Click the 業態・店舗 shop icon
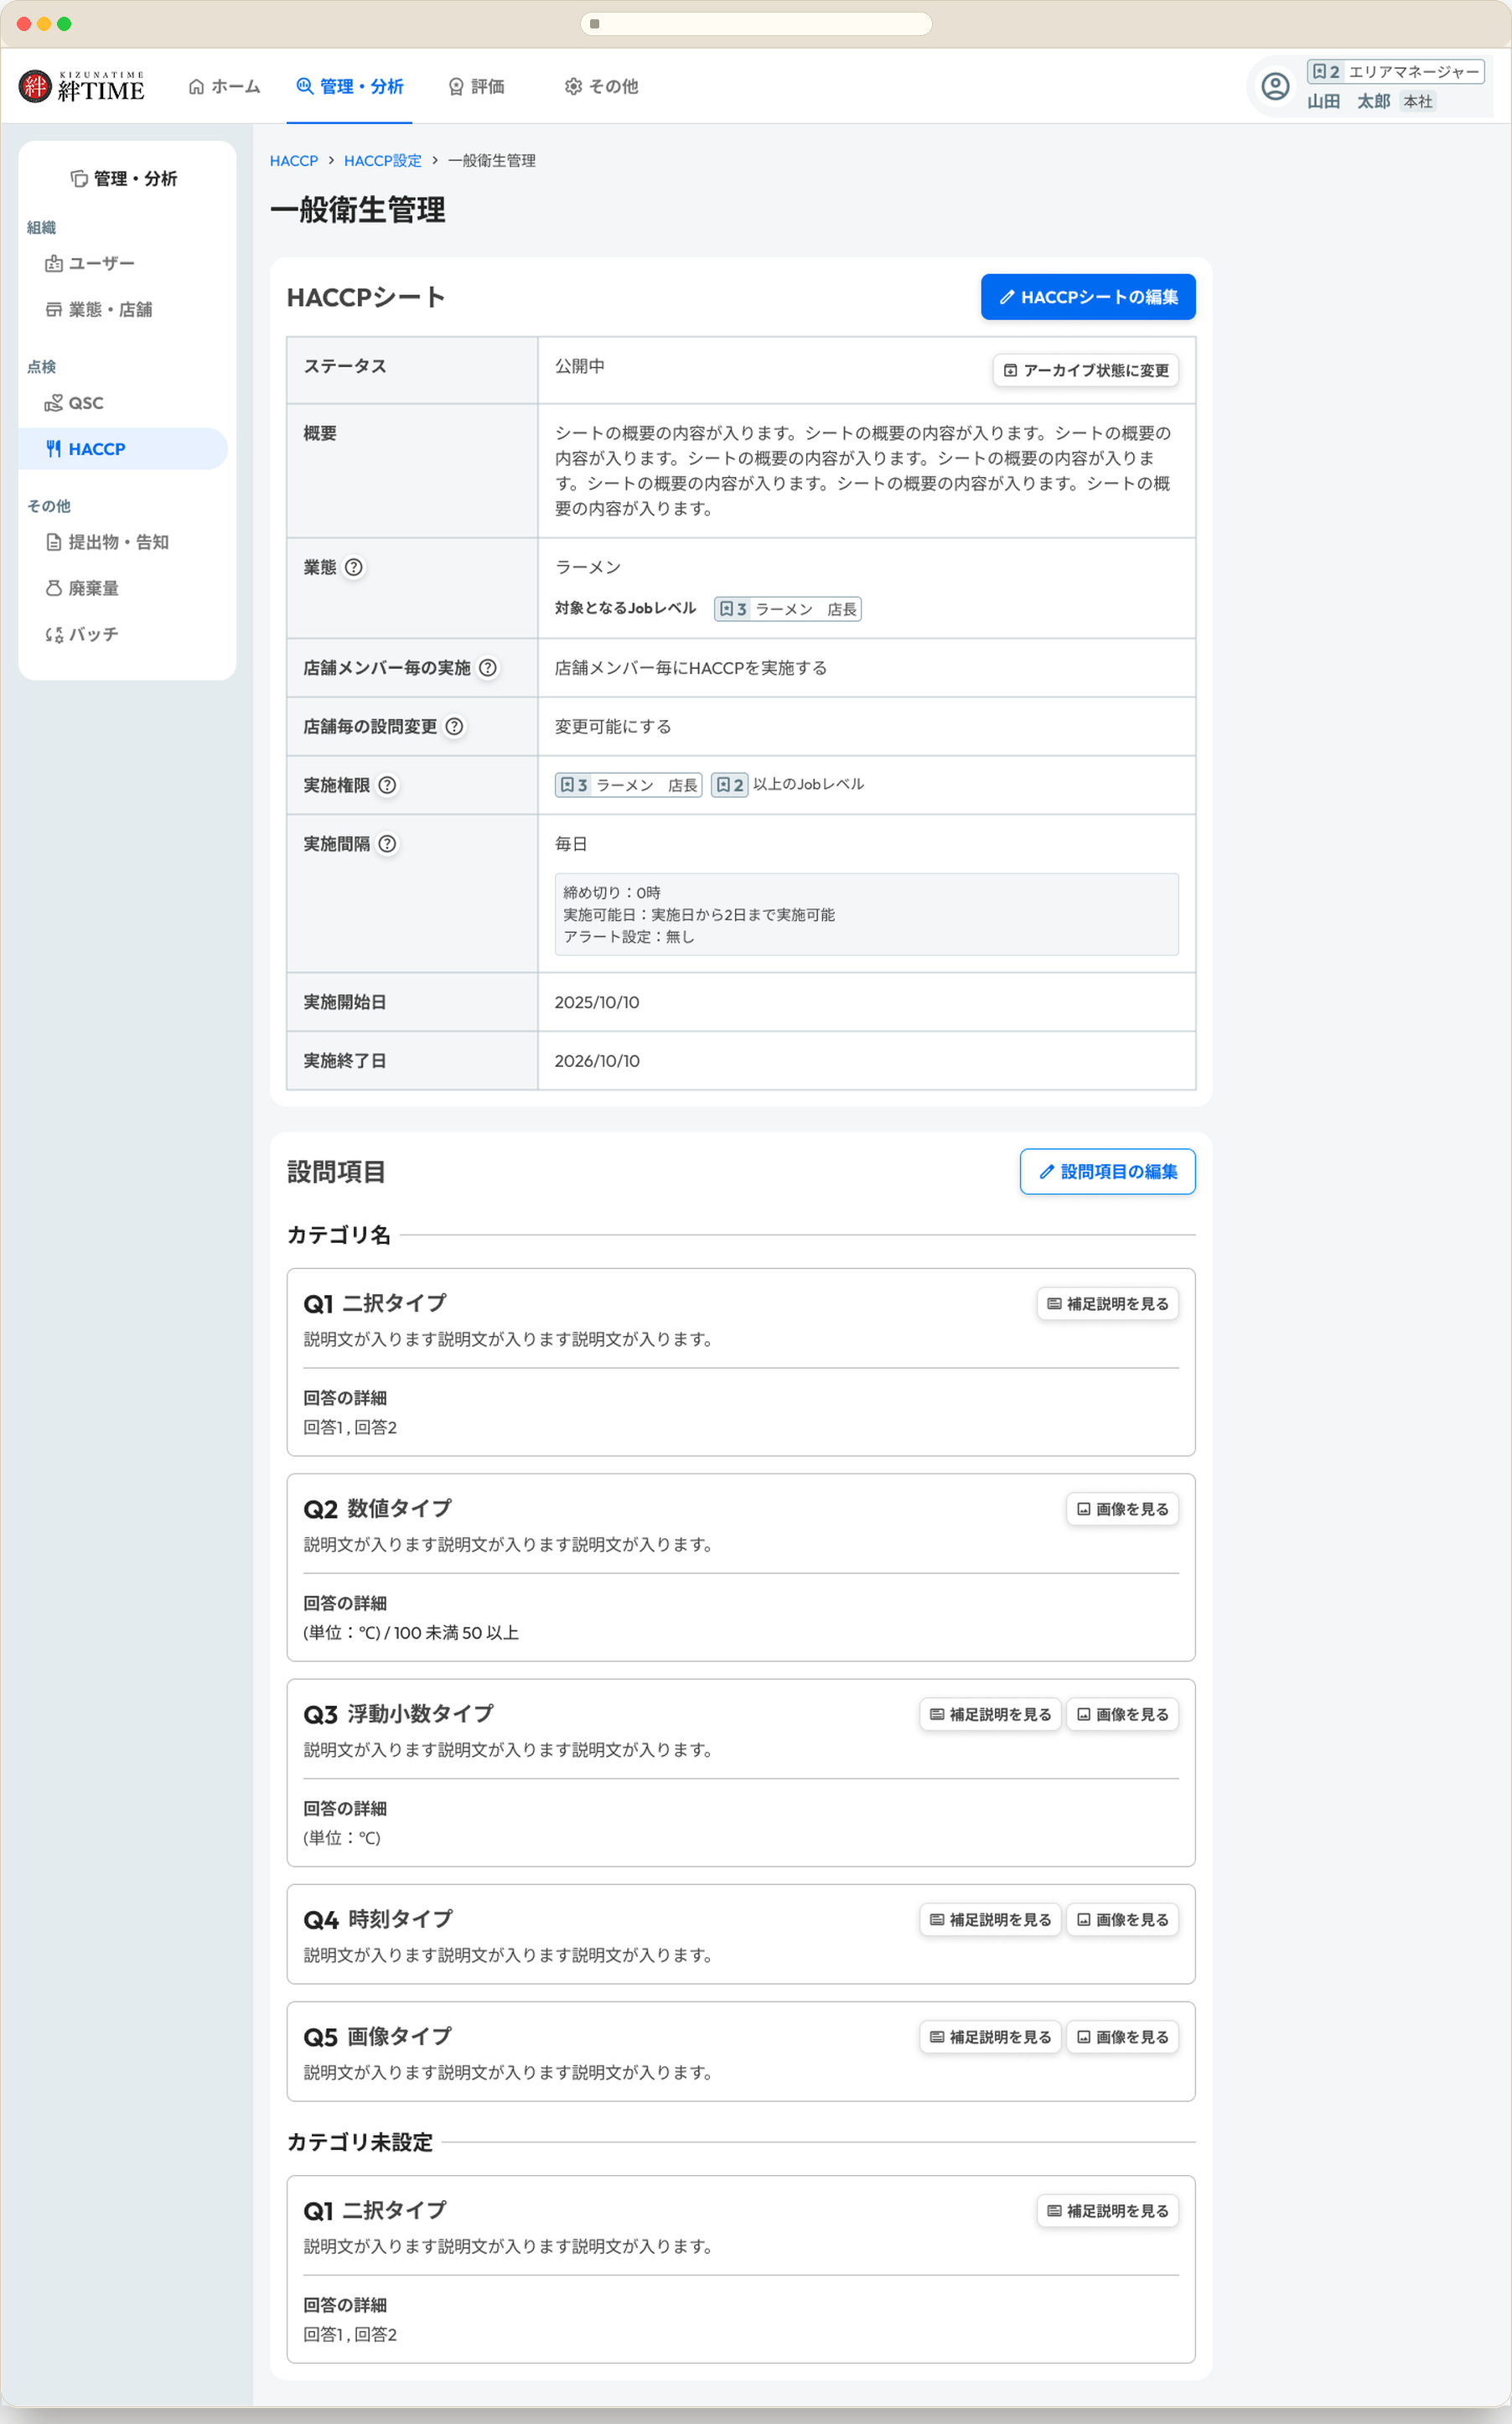 pyautogui.click(x=54, y=310)
